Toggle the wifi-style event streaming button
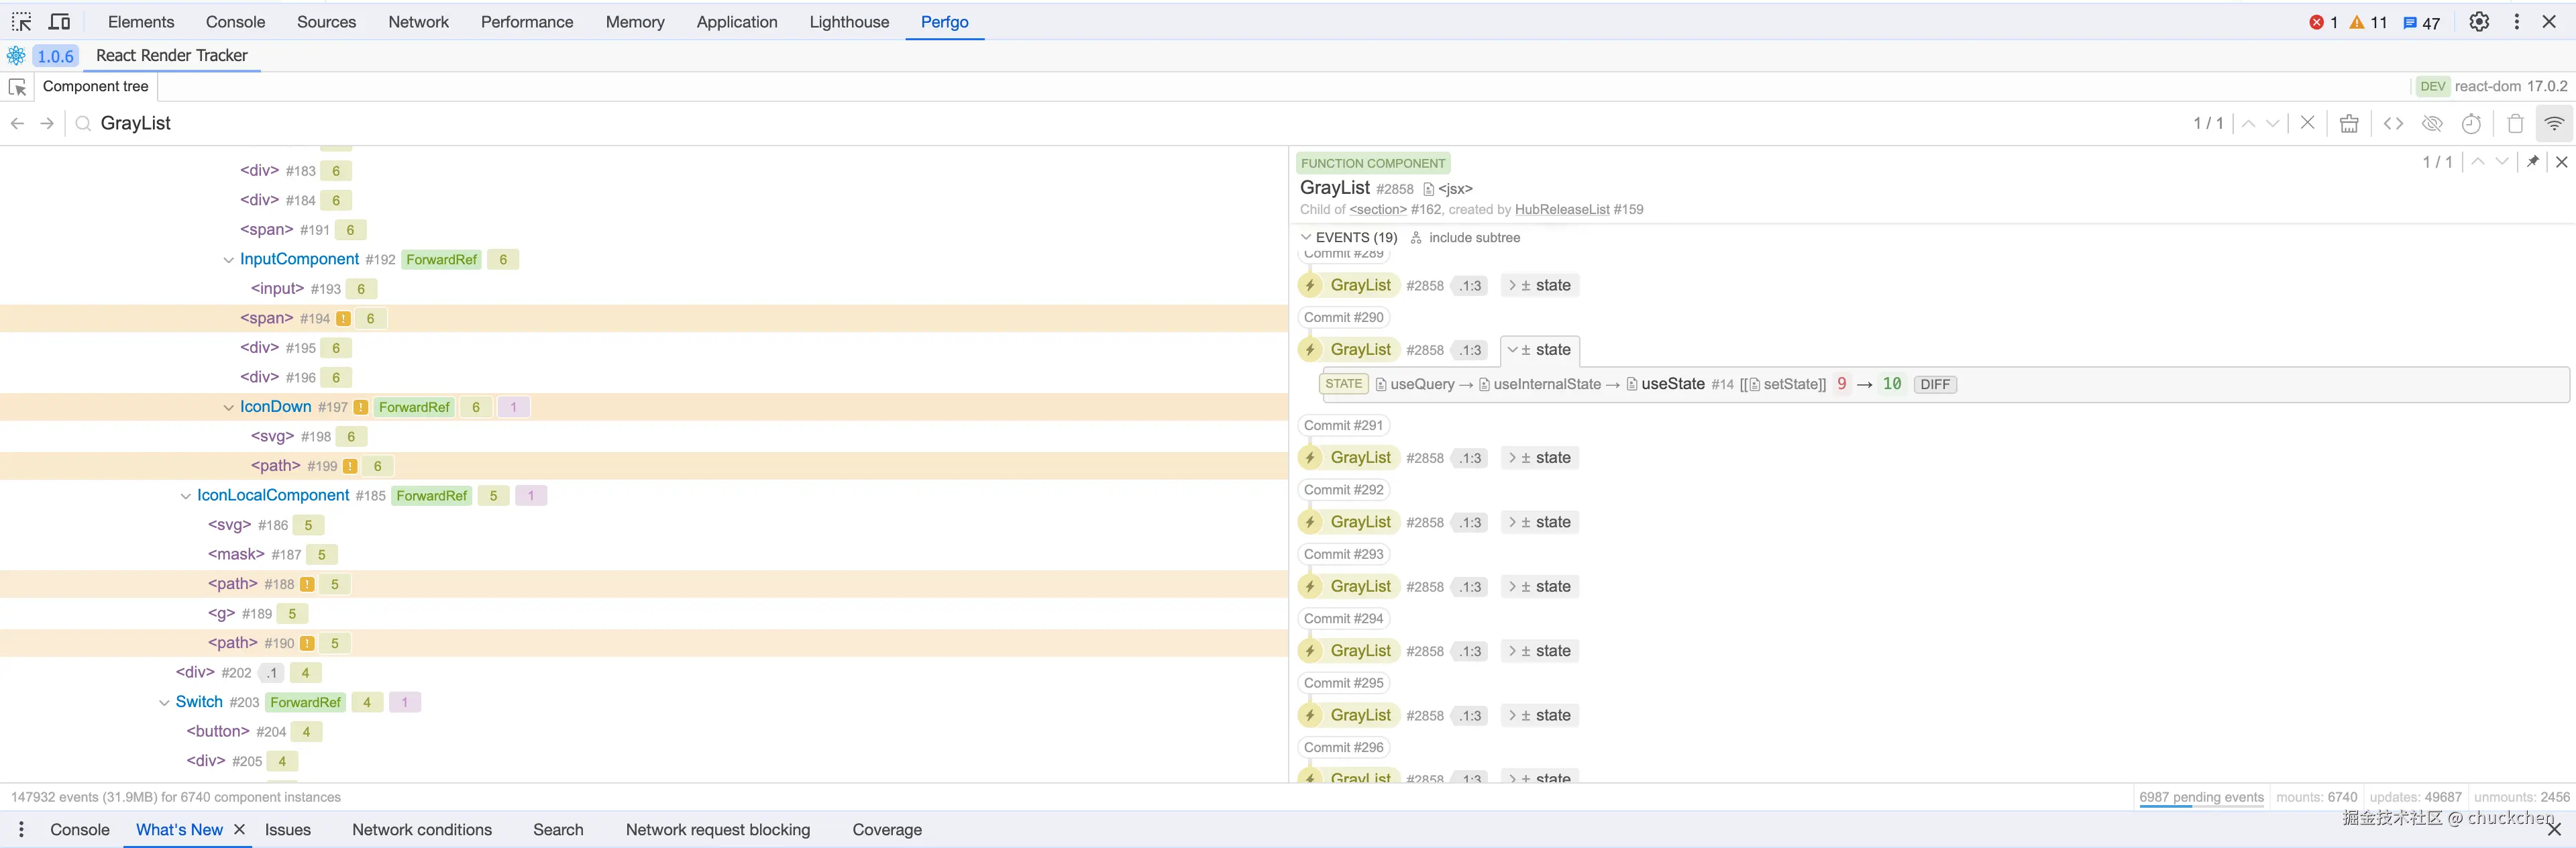The width and height of the screenshot is (2576, 848). click(x=2554, y=123)
